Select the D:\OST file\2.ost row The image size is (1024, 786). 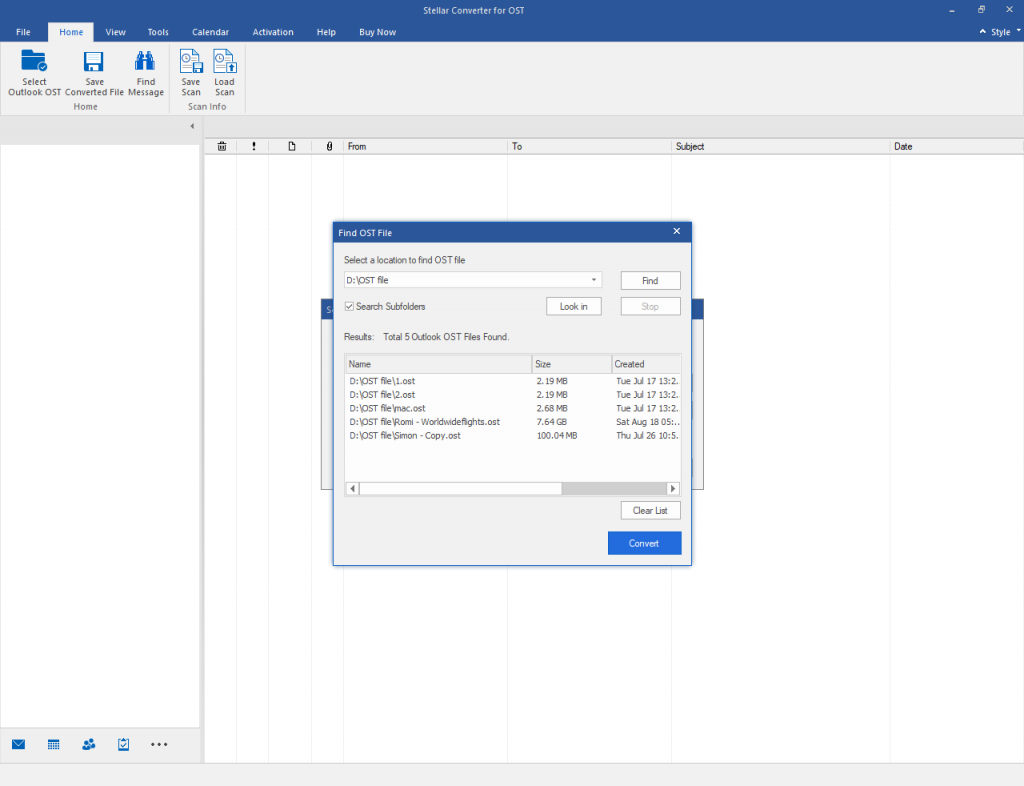[x=513, y=394]
